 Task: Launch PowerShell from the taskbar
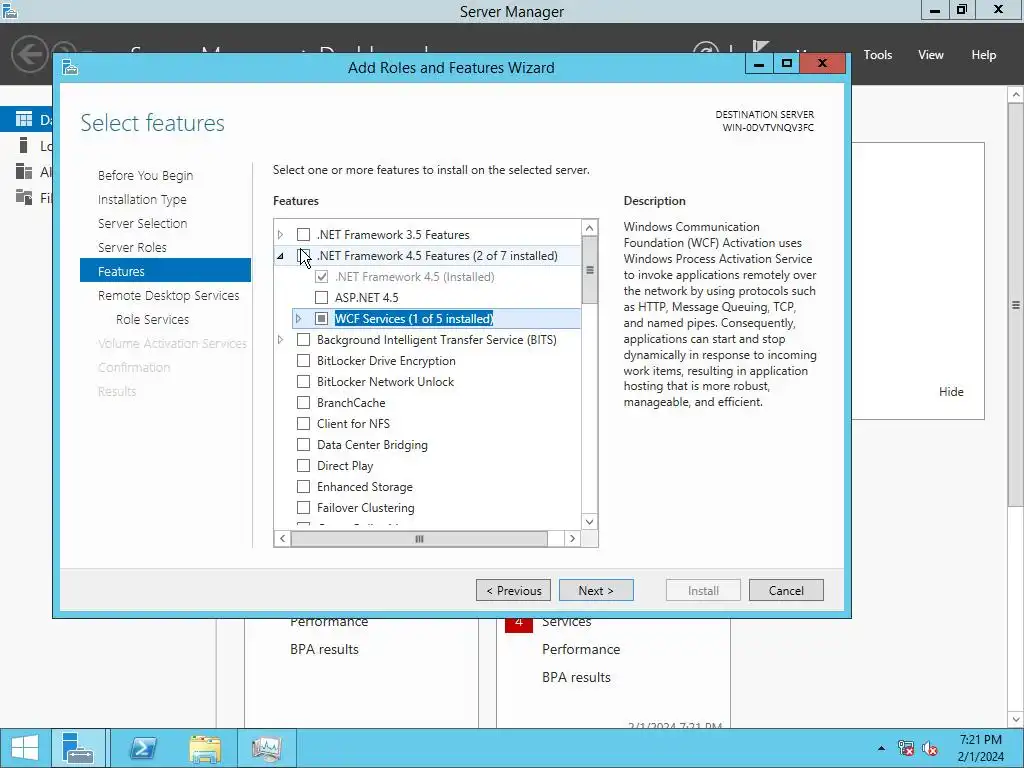pos(143,748)
